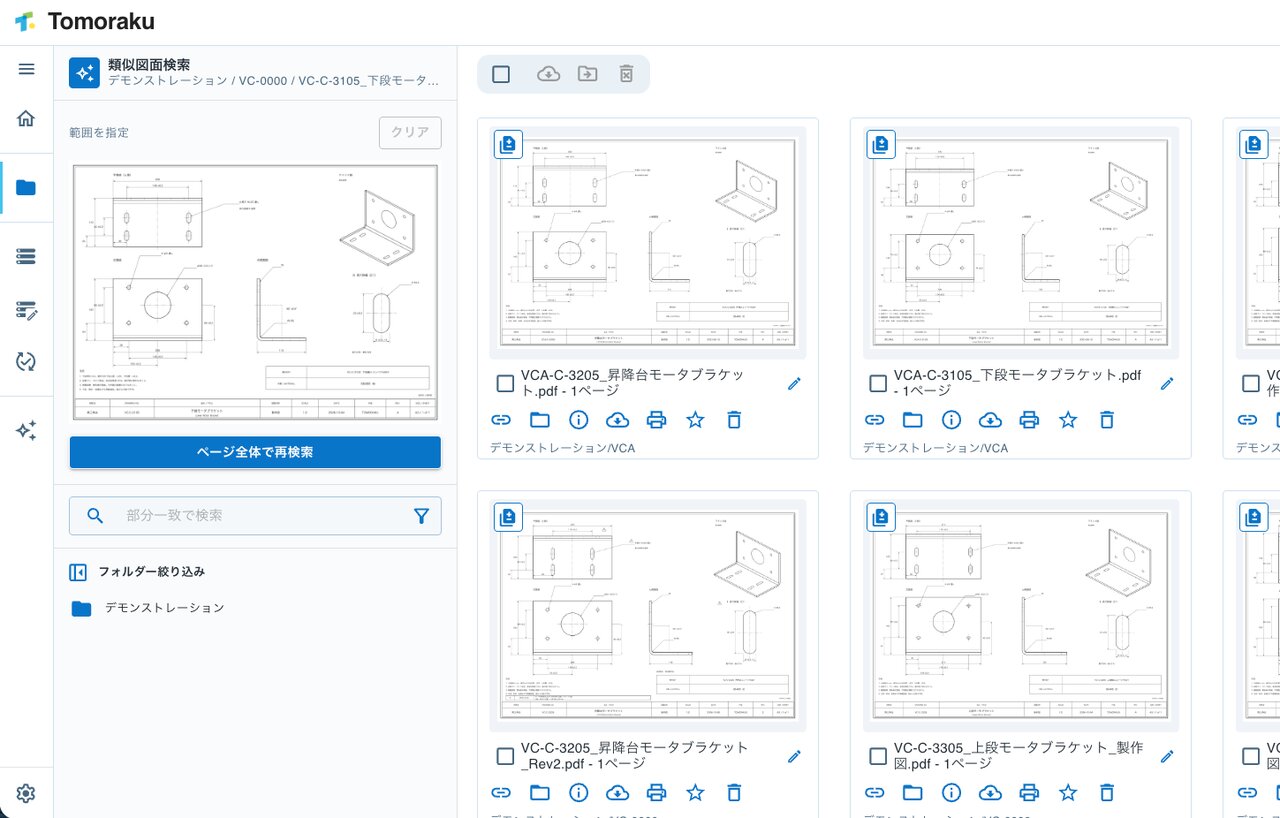Check the VCA-C-3105 下段モータブラケット checkbox
1280x818 pixels.
[878, 383]
